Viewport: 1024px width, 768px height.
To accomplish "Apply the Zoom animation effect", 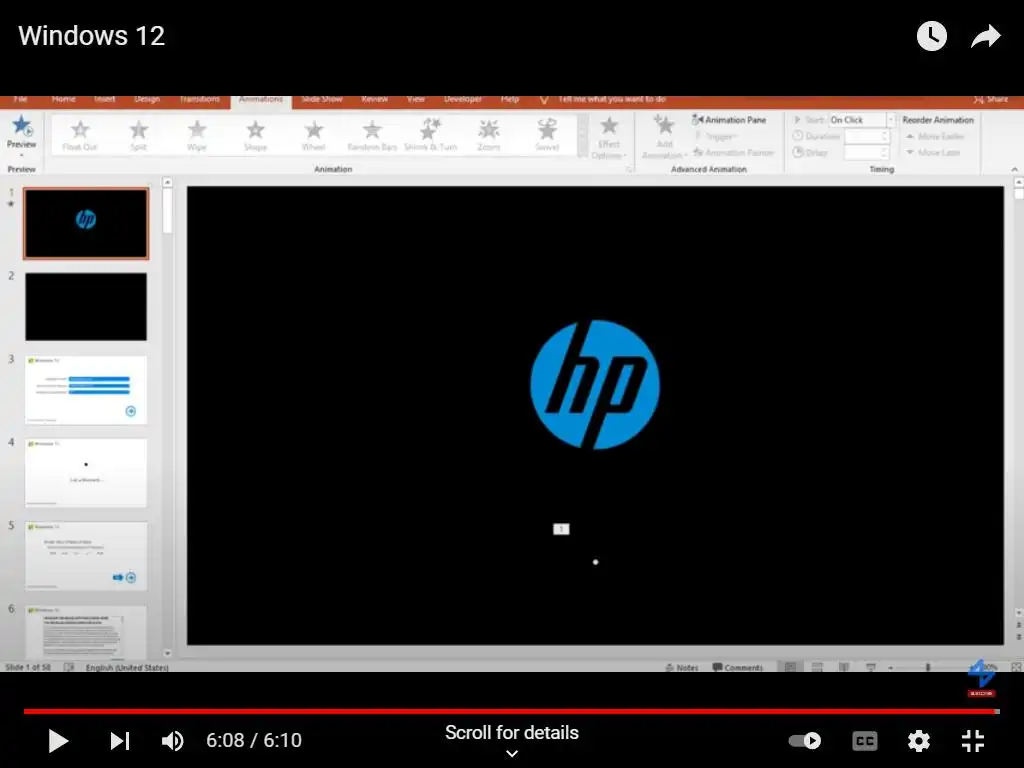I will point(488,136).
